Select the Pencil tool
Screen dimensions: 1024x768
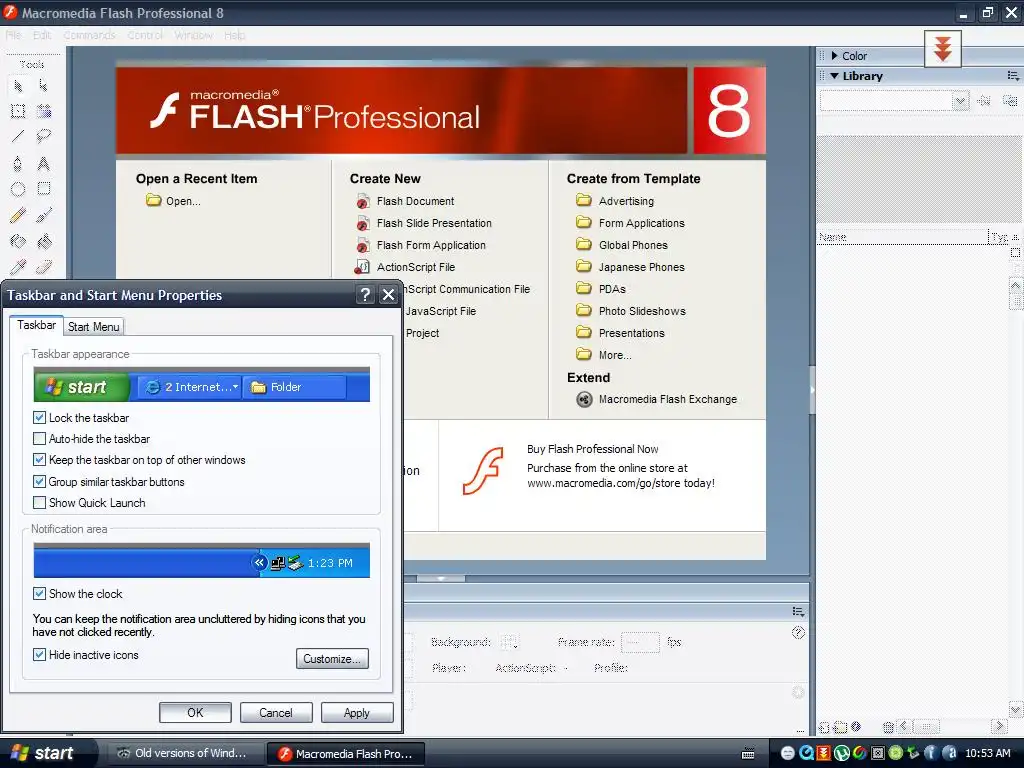18,215
